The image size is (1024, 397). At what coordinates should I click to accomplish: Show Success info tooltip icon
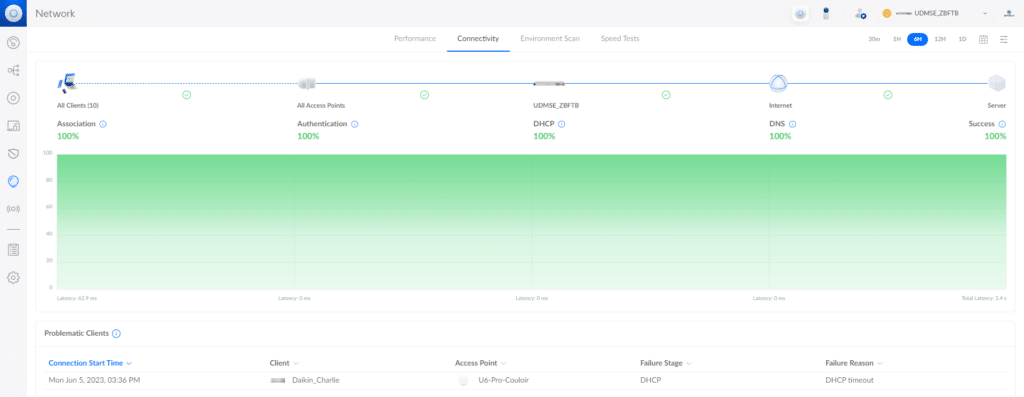tap(1002, 123)
